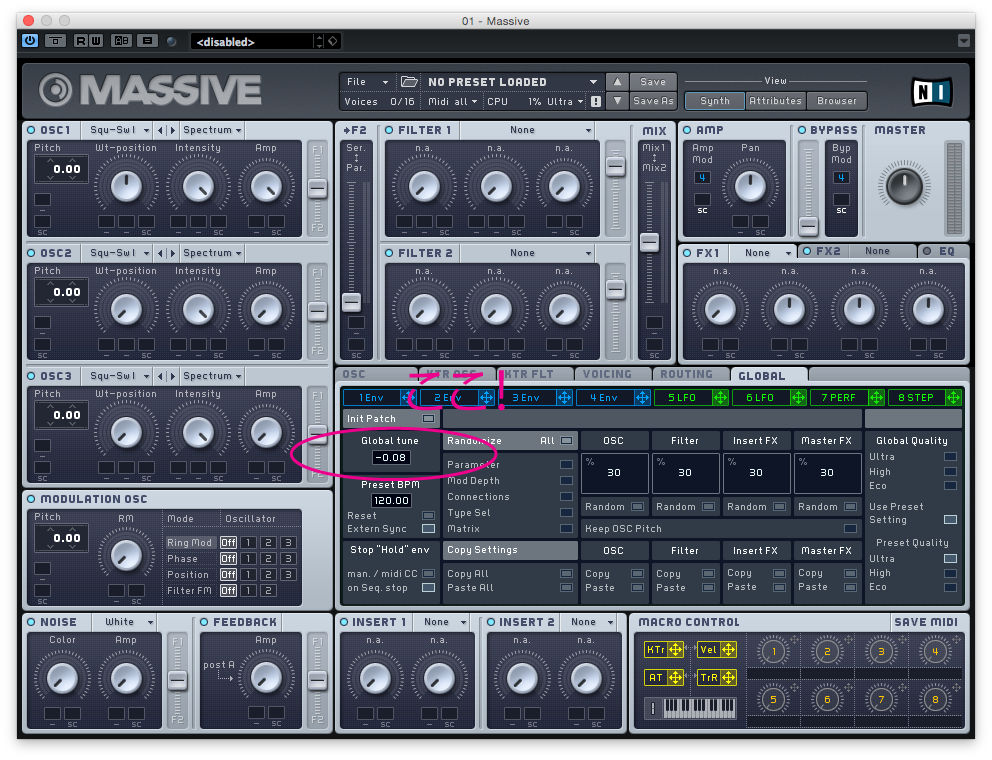
Task: Click the SAVE MIDI button
Action: pos(926,622)
